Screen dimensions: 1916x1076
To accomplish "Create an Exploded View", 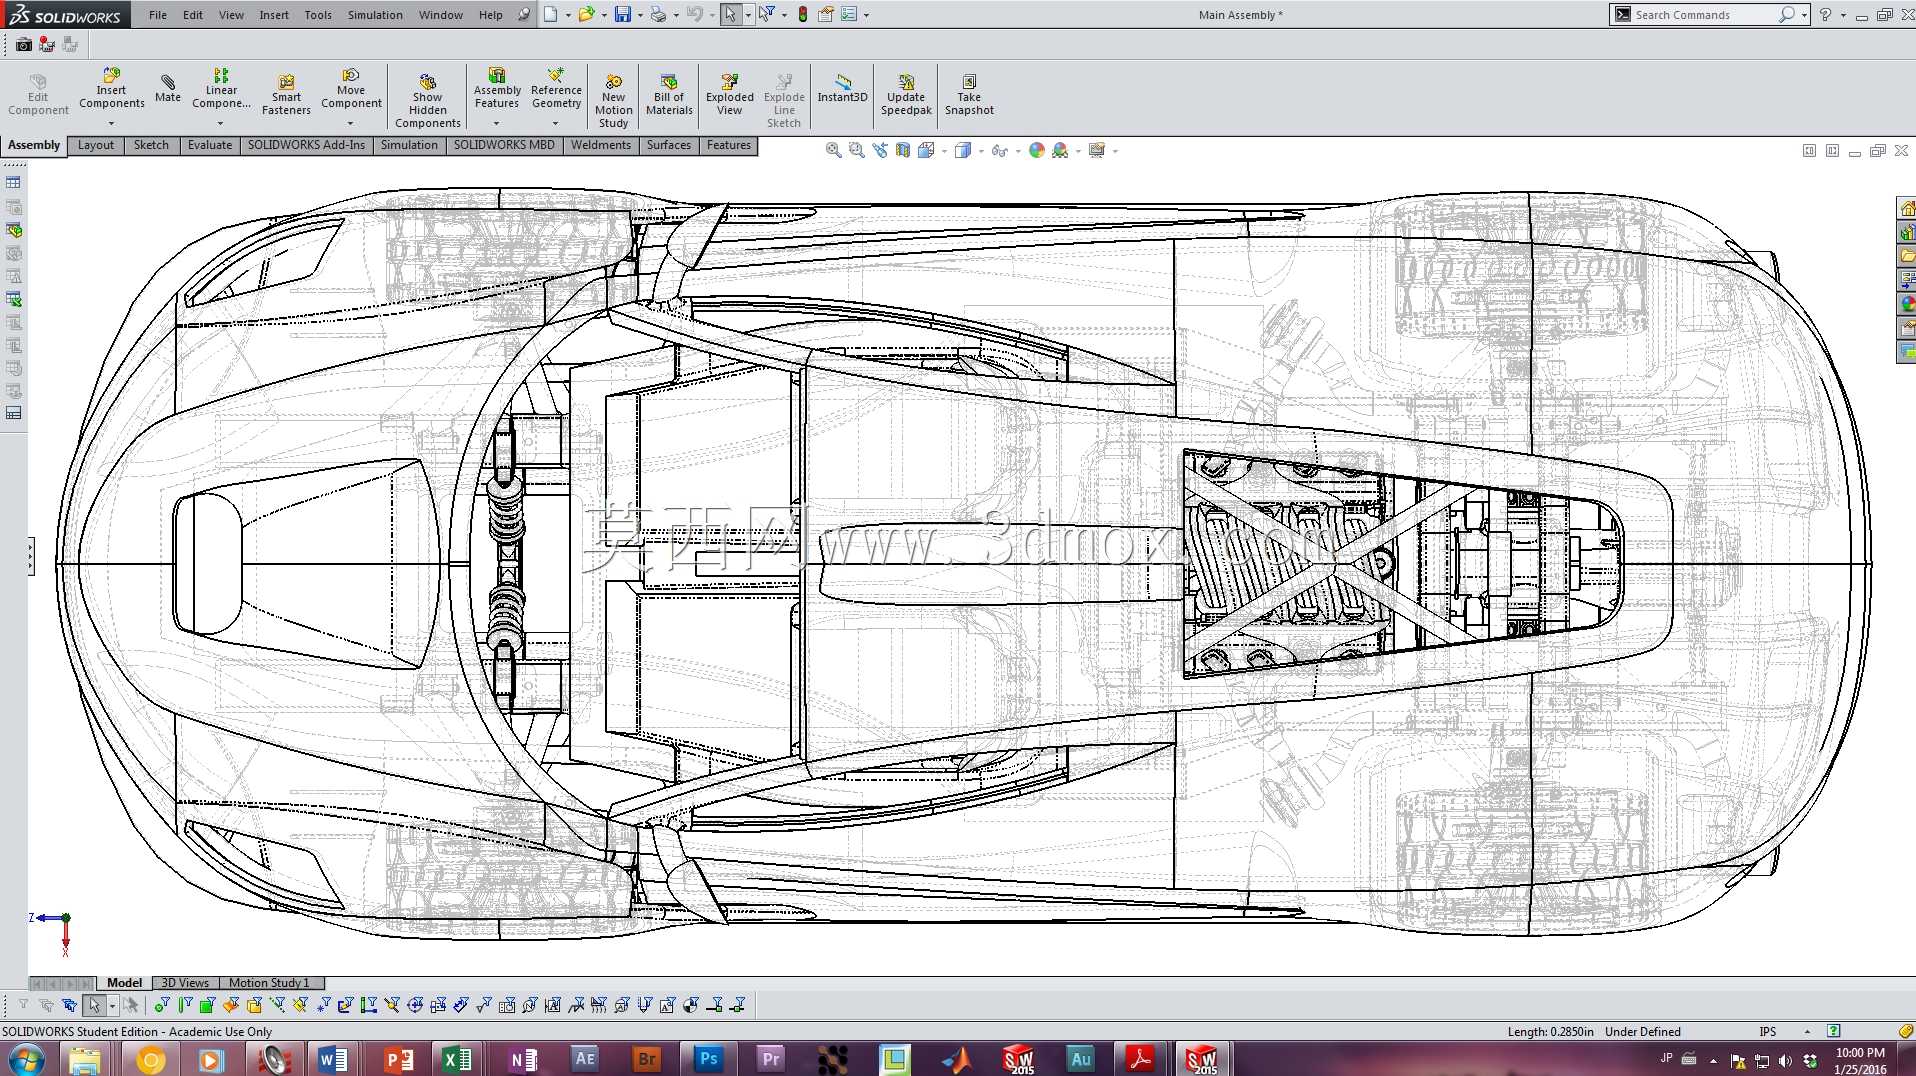I will click(729, 95).
